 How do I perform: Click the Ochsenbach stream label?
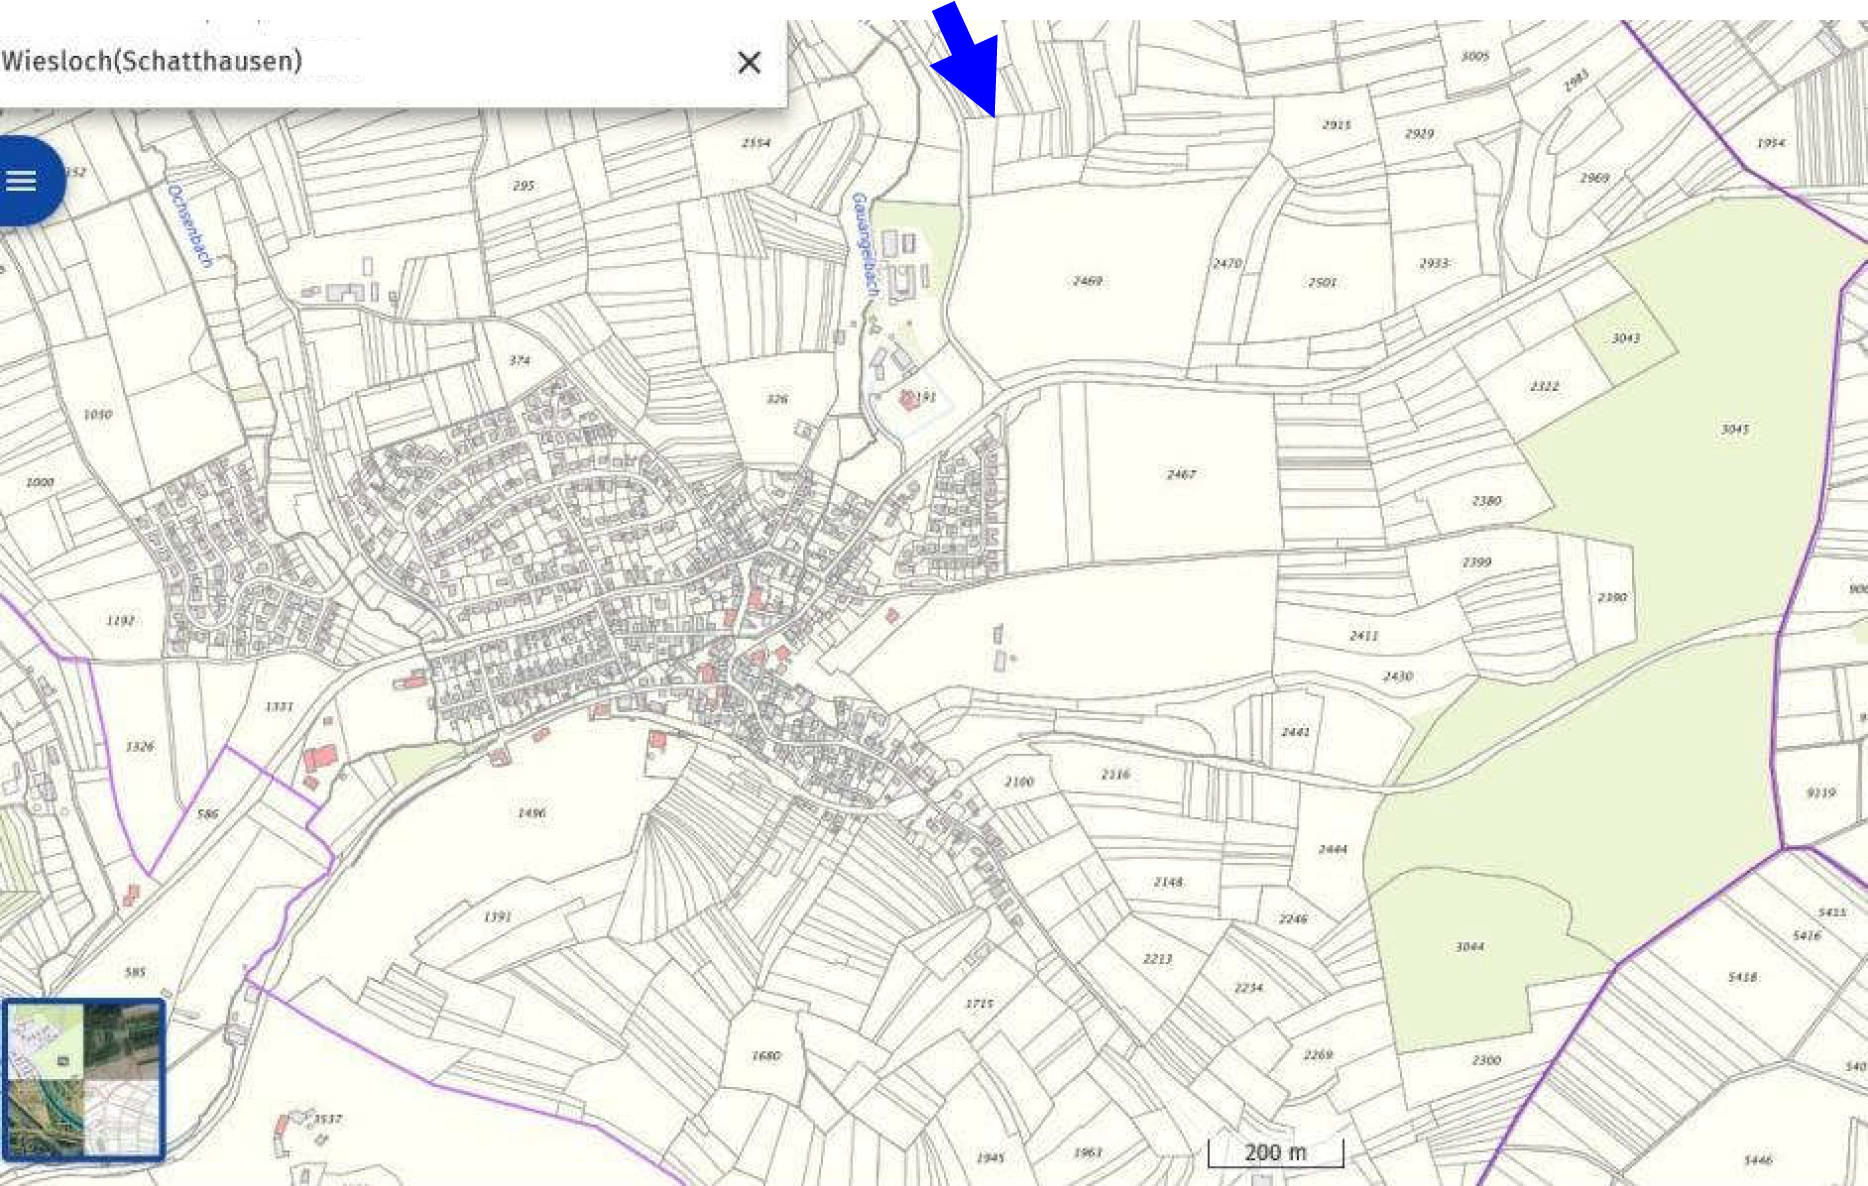coord(190,225)
